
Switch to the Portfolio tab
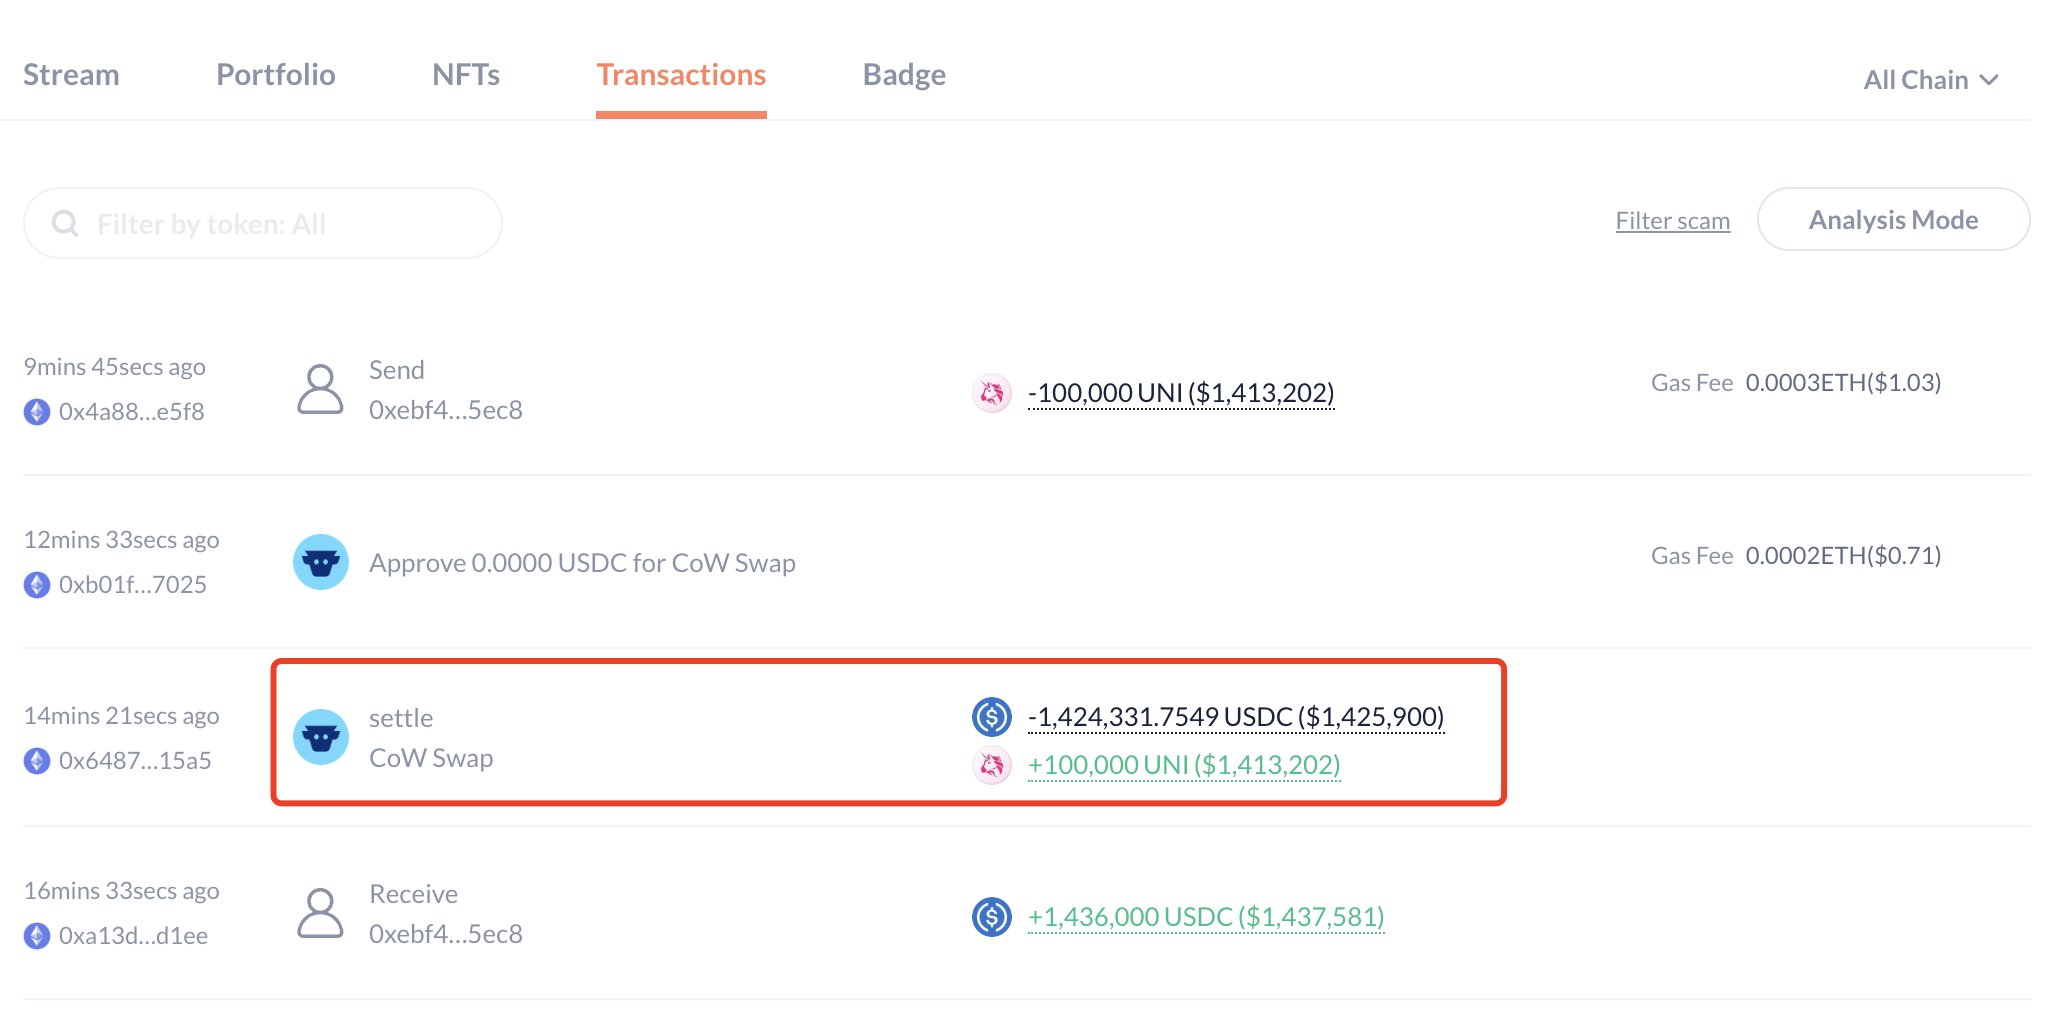click(275, 75)
